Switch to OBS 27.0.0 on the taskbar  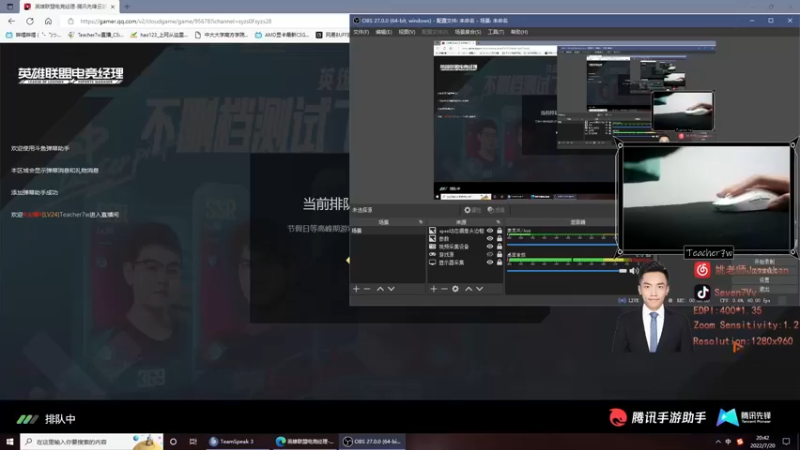(x=372, y=442)
